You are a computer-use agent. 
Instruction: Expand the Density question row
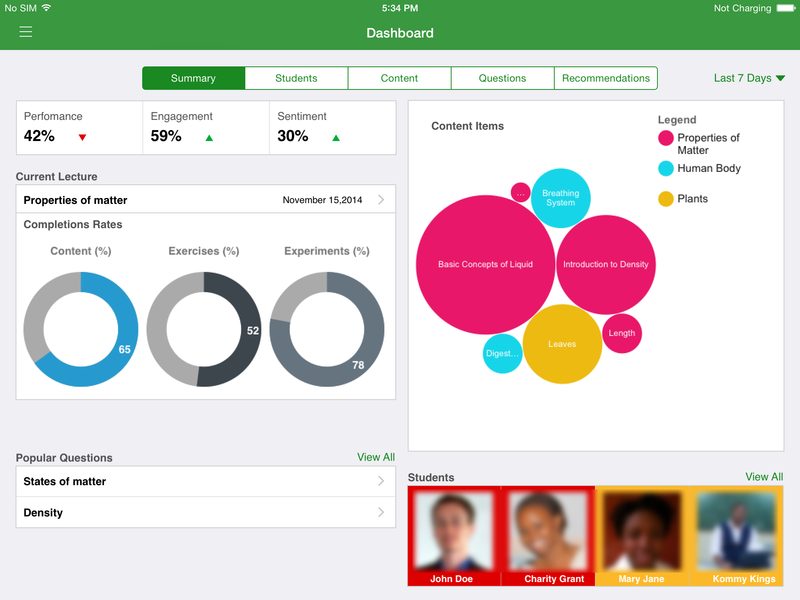pos(206,513)
